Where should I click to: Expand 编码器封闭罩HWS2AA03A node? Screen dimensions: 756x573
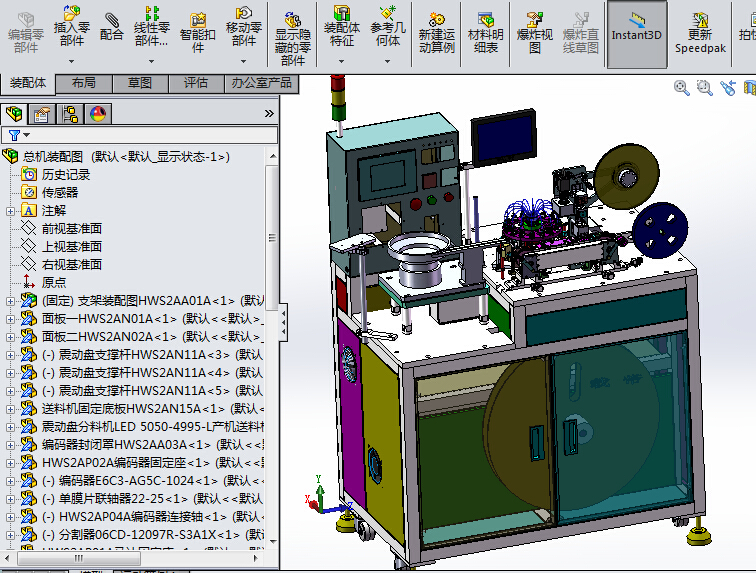10,445
